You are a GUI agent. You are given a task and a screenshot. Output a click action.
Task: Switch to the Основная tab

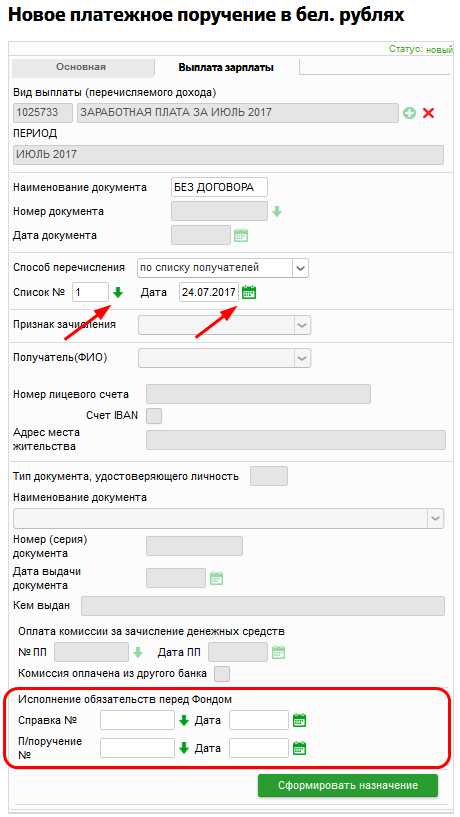click(x=81, y=67)
